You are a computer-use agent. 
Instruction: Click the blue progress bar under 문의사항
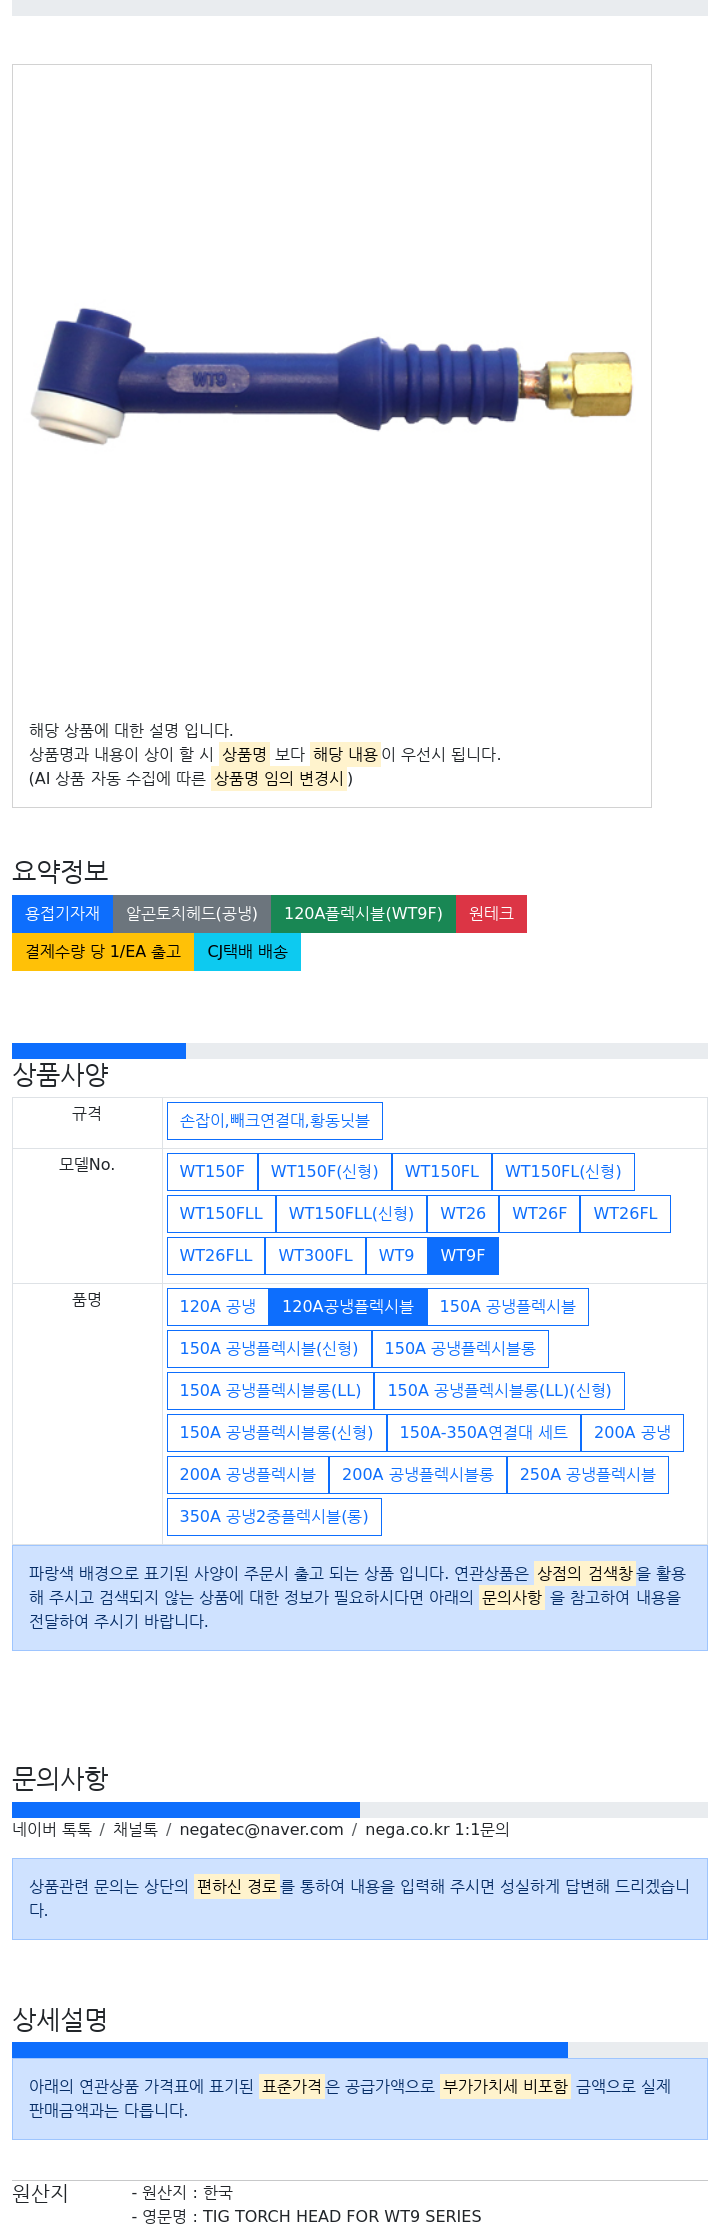click(x=186, y=1810)
